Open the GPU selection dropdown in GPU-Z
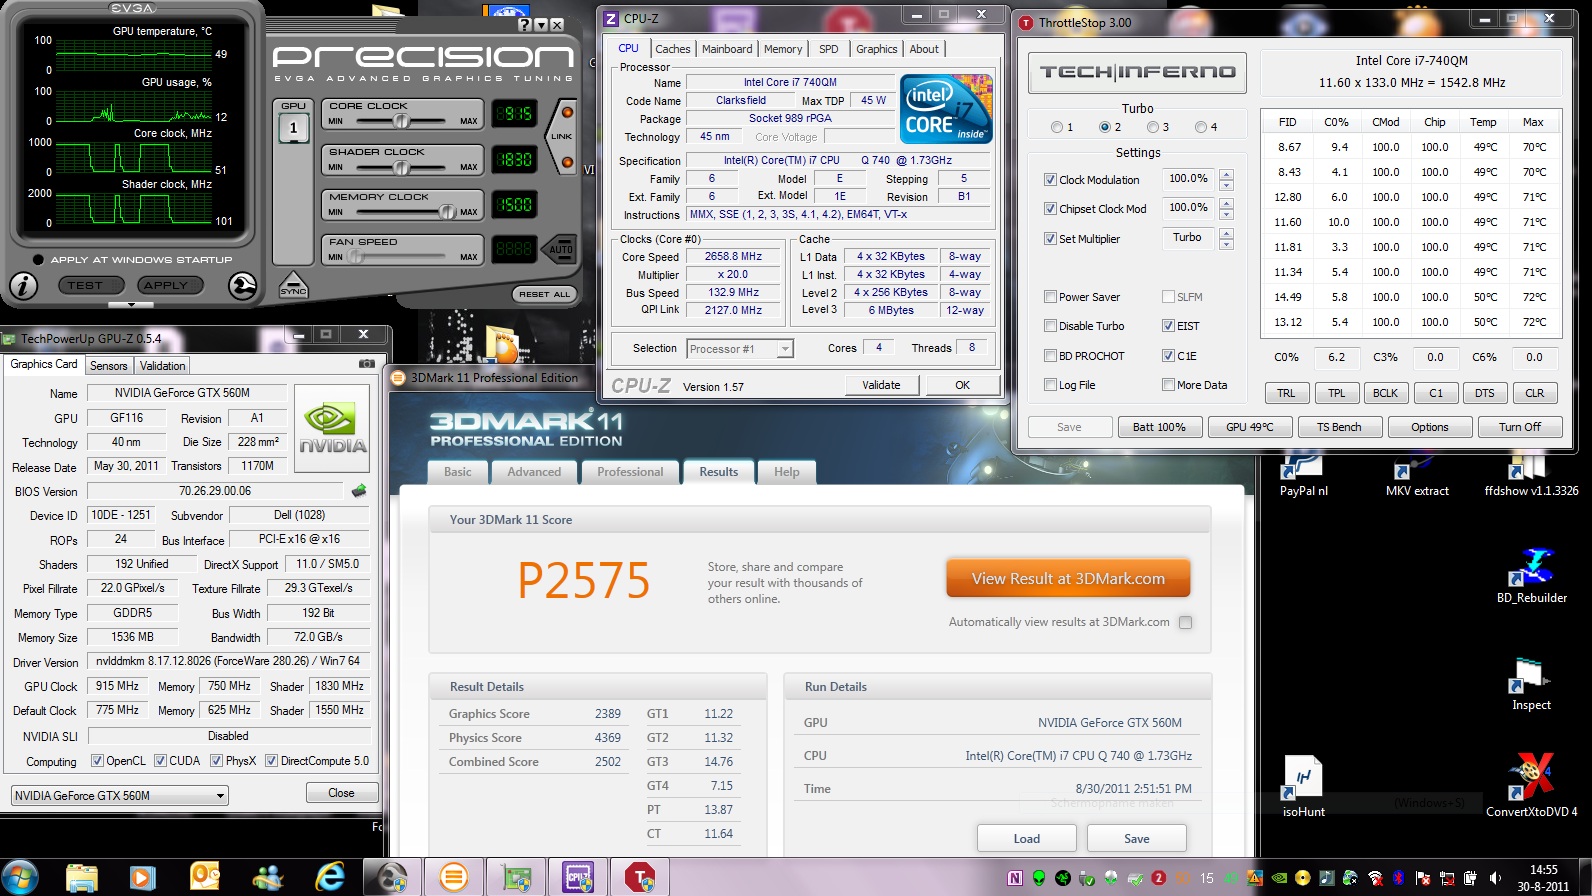1592x896 pixels. [x=120, y=796]
